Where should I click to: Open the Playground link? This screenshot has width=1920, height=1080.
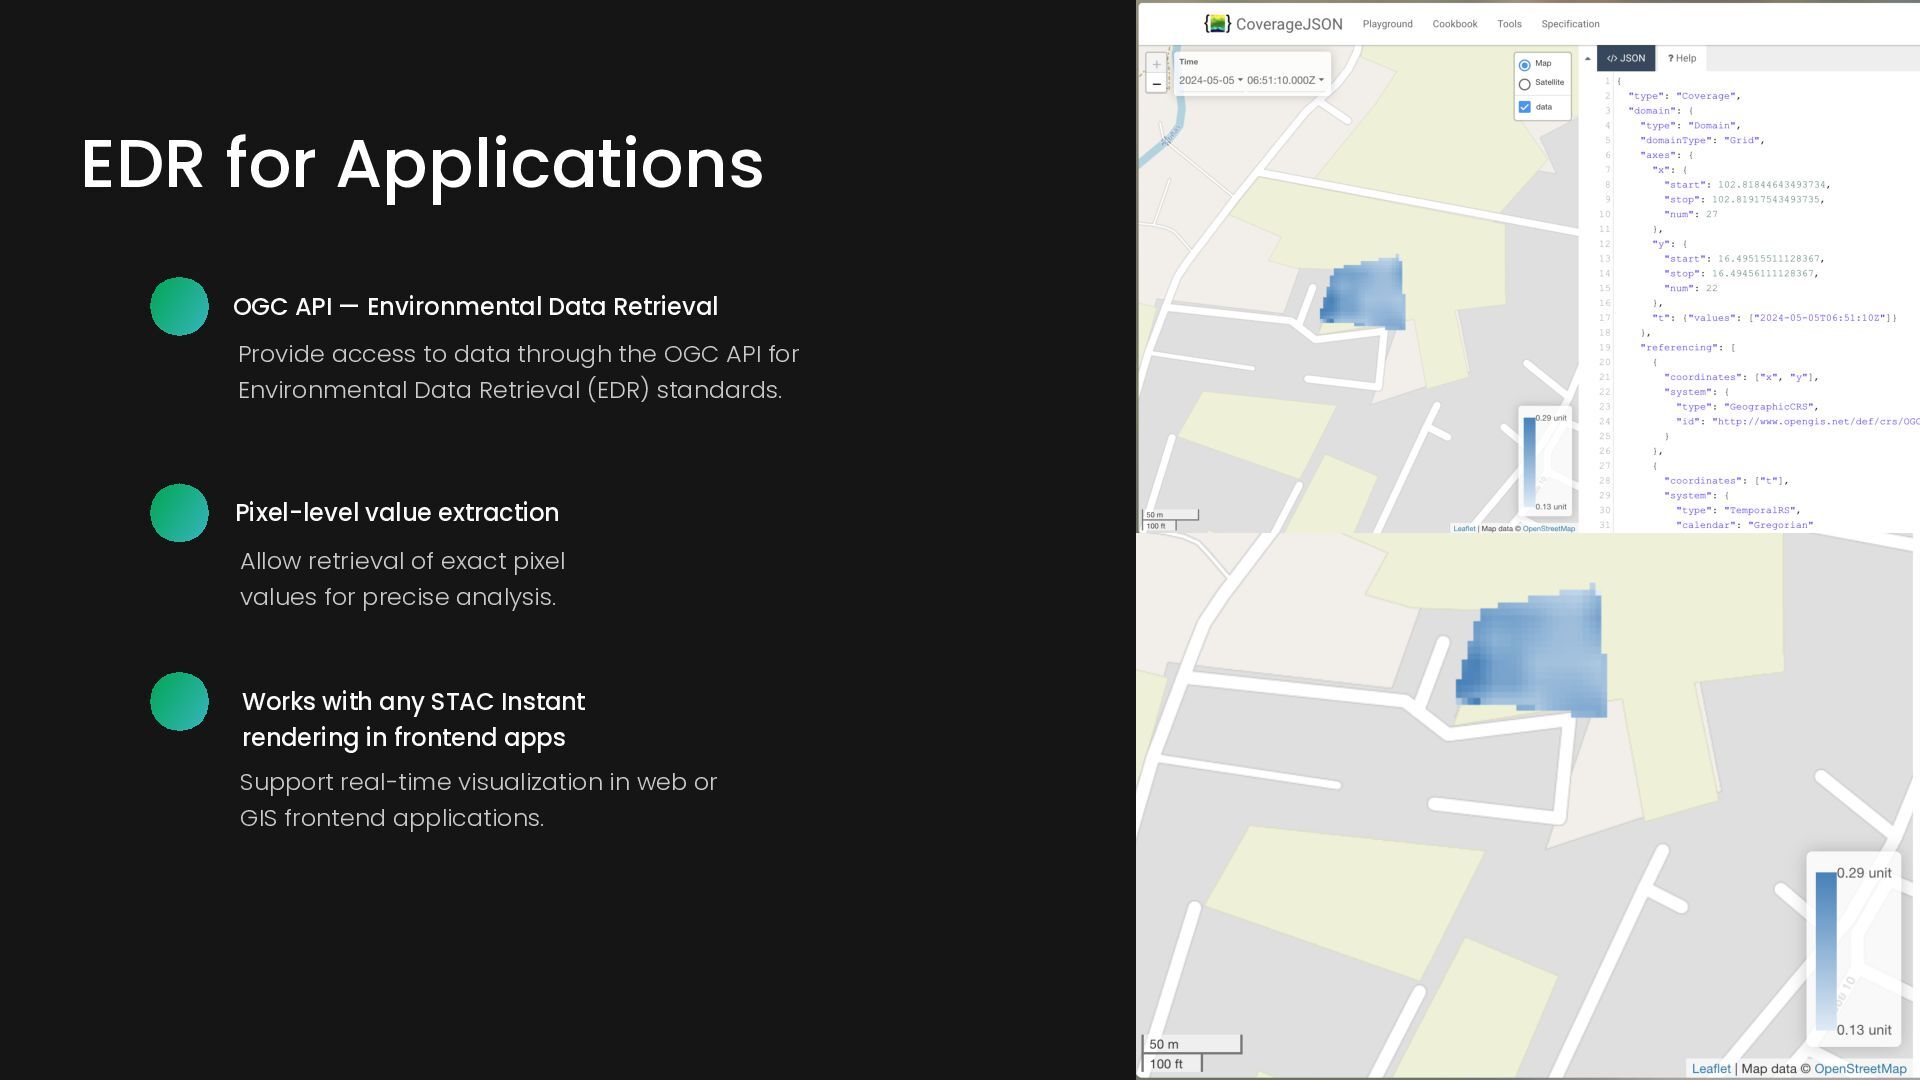[x=1387, y=24]
